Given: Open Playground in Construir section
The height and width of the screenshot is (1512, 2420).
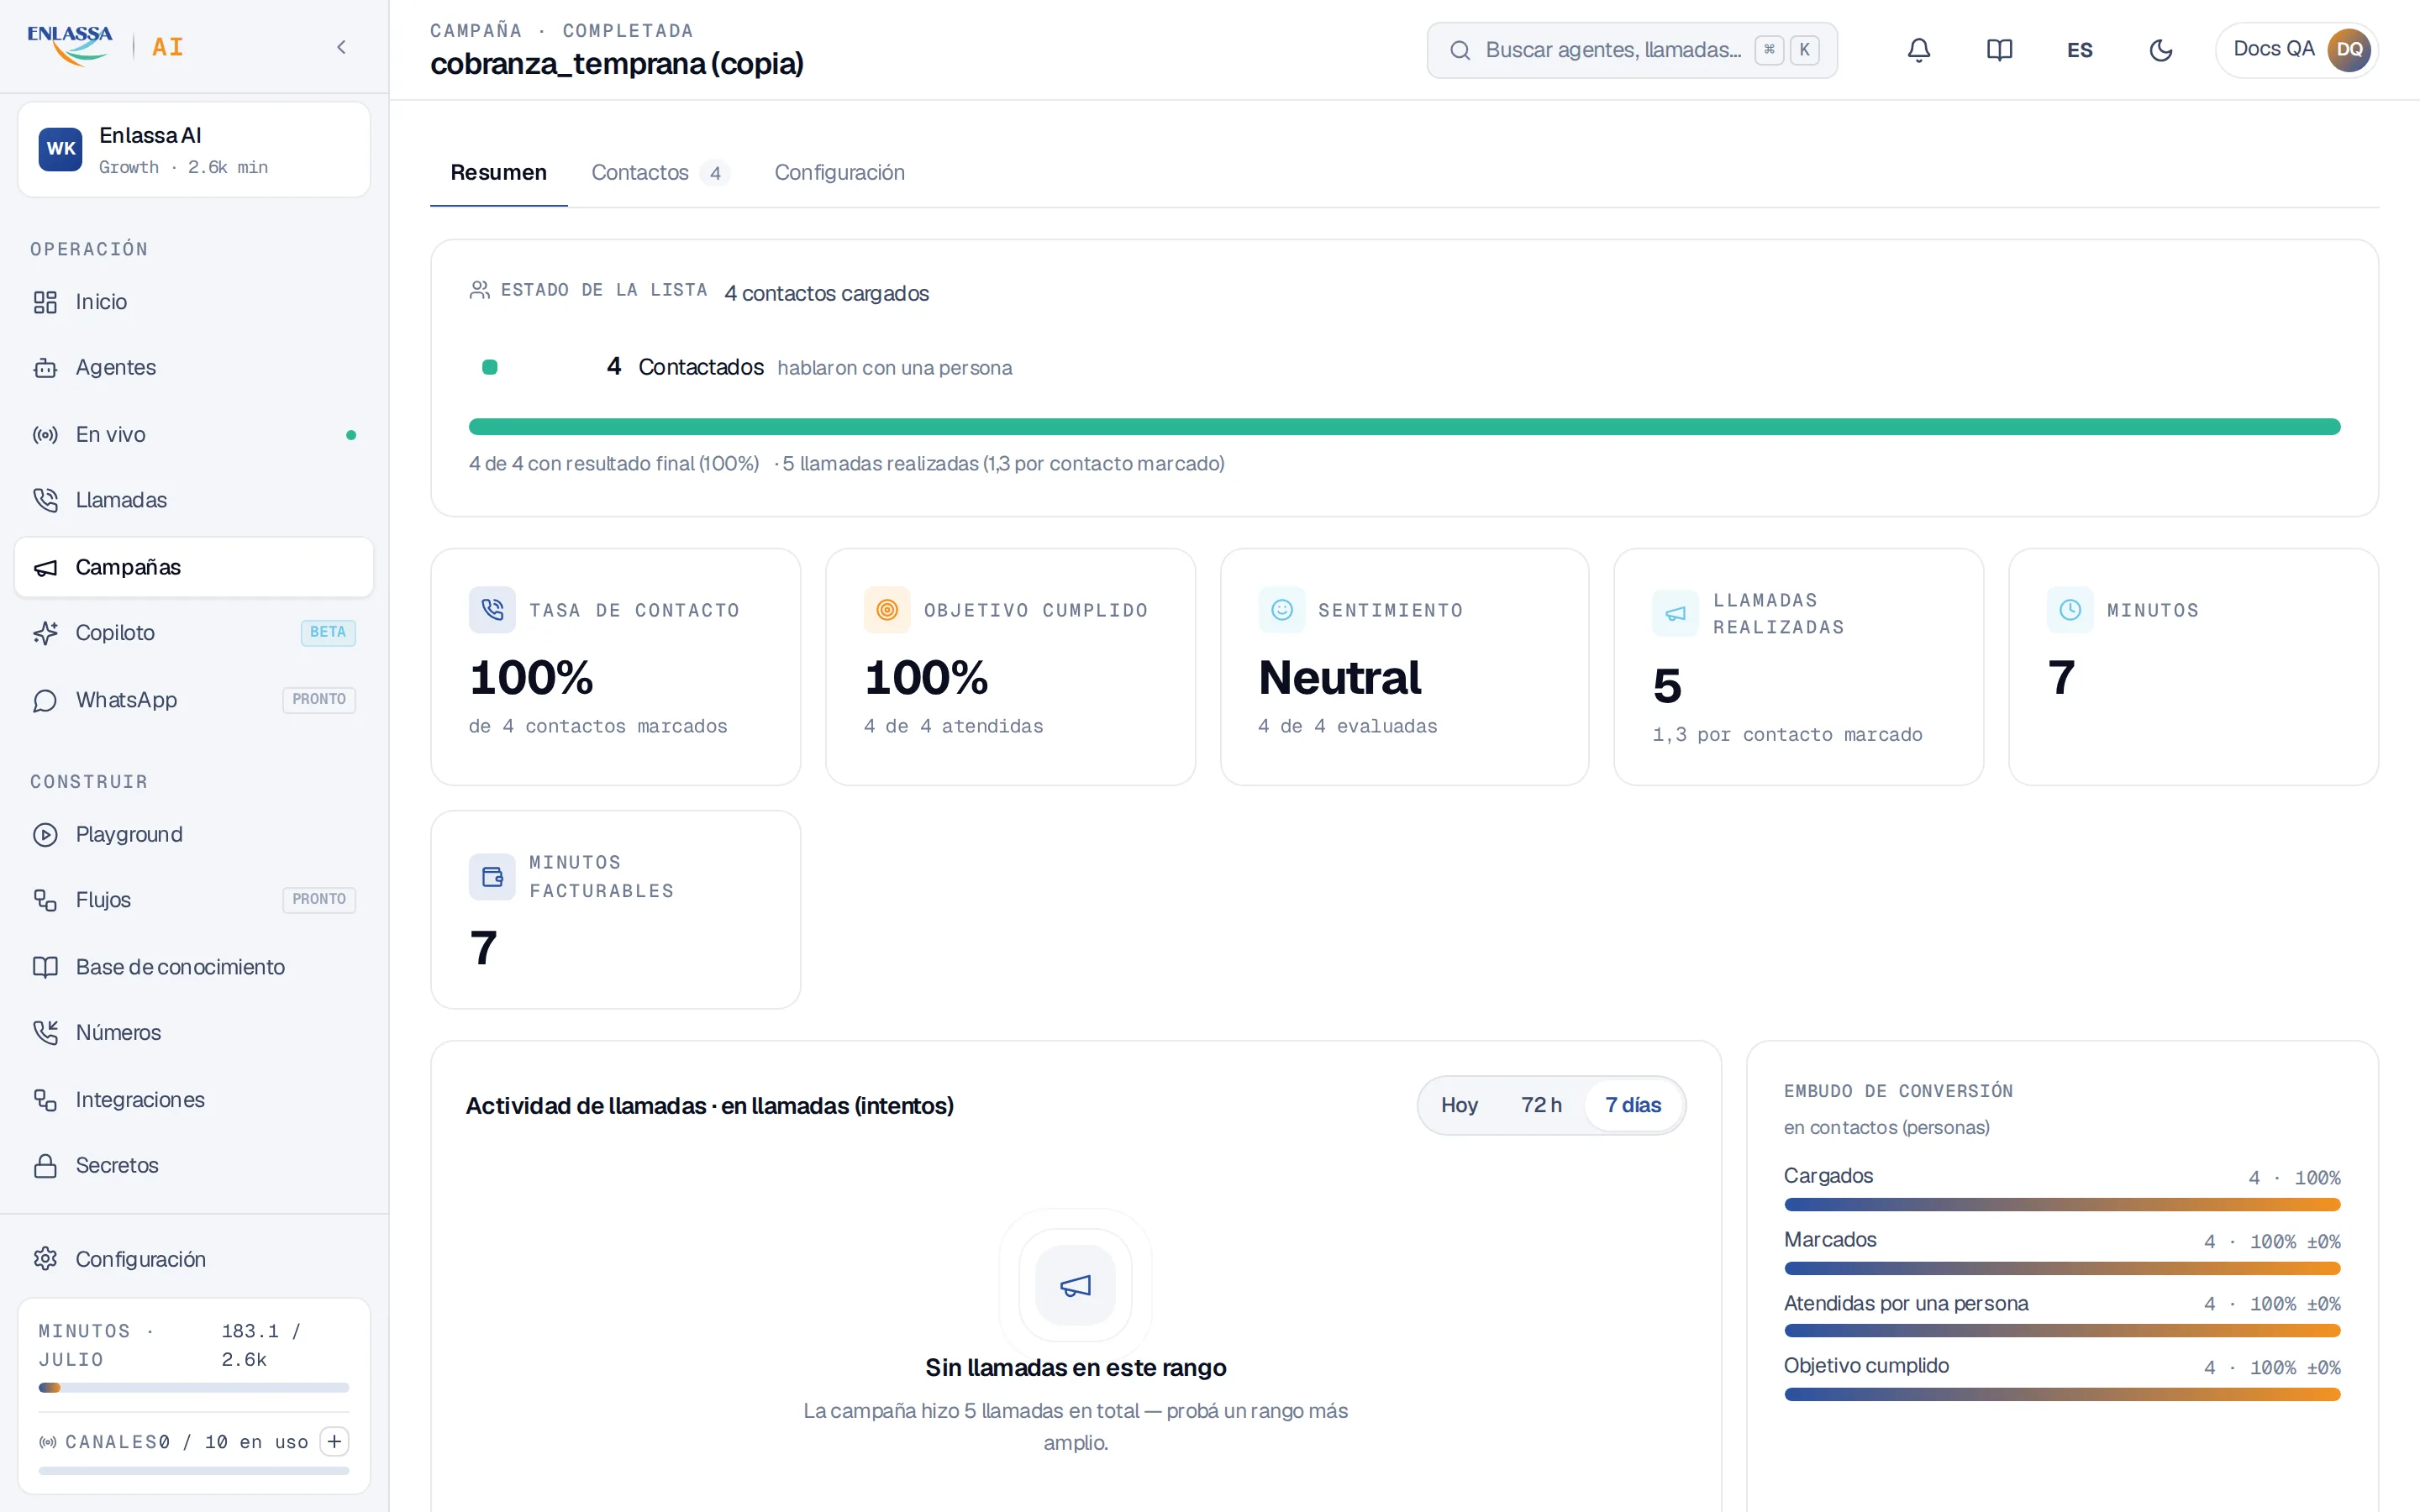Looking at the screenshot, I should coord(194,834).
